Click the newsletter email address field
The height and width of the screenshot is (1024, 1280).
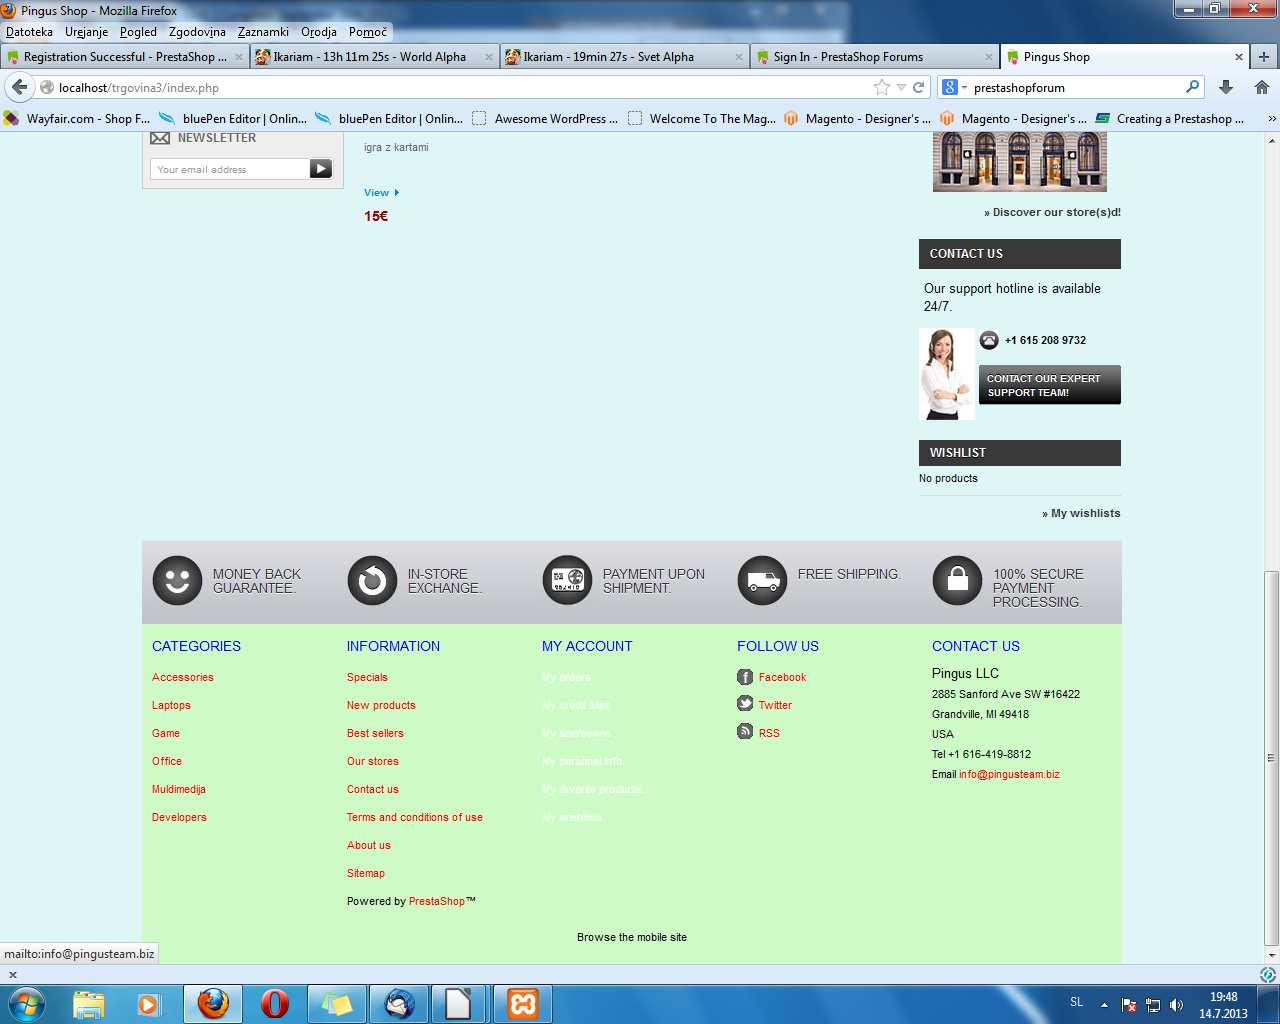231,169
